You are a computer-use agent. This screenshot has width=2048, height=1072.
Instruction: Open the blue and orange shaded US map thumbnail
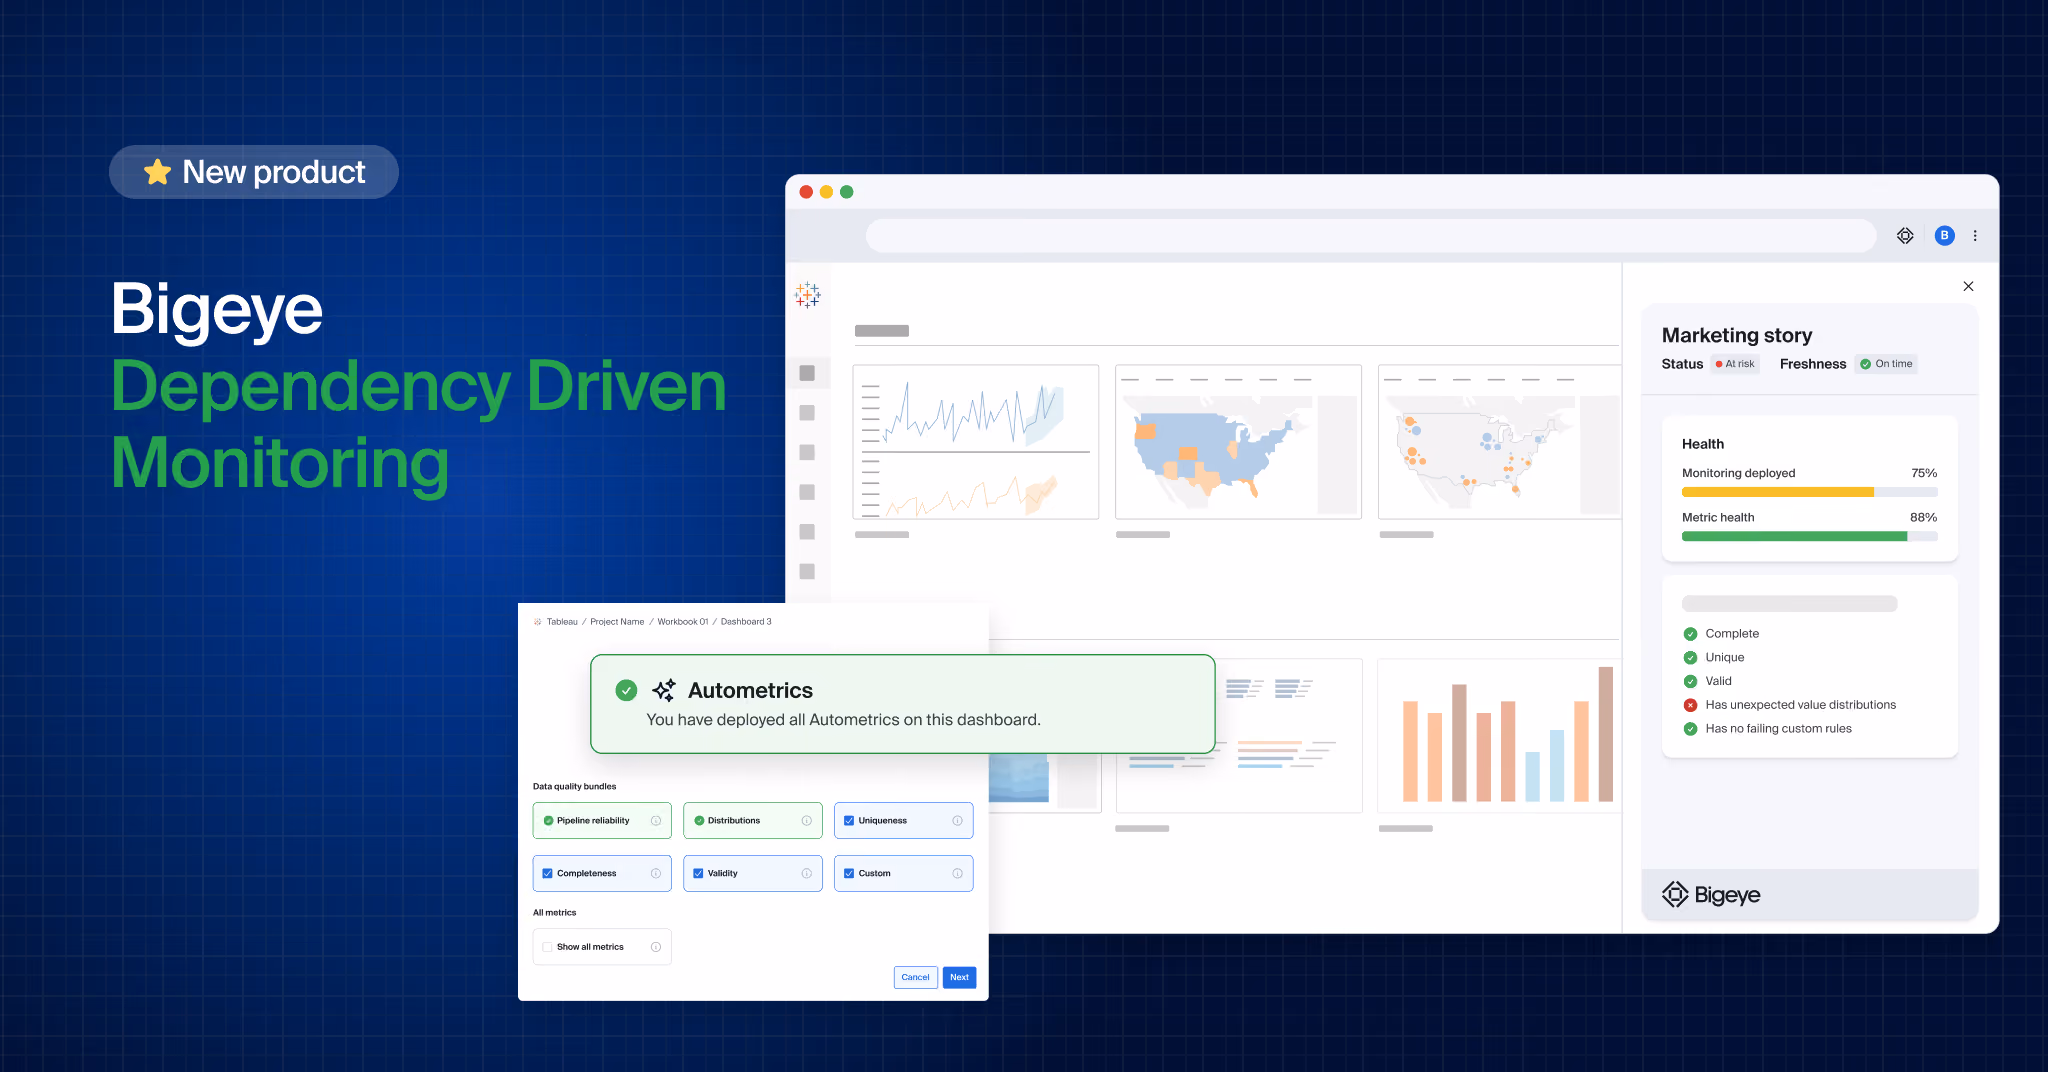click(1238, 442)
